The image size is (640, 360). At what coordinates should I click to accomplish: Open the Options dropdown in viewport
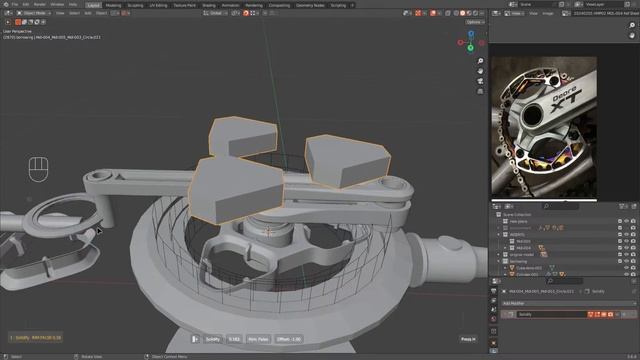(x=475, y=22)
